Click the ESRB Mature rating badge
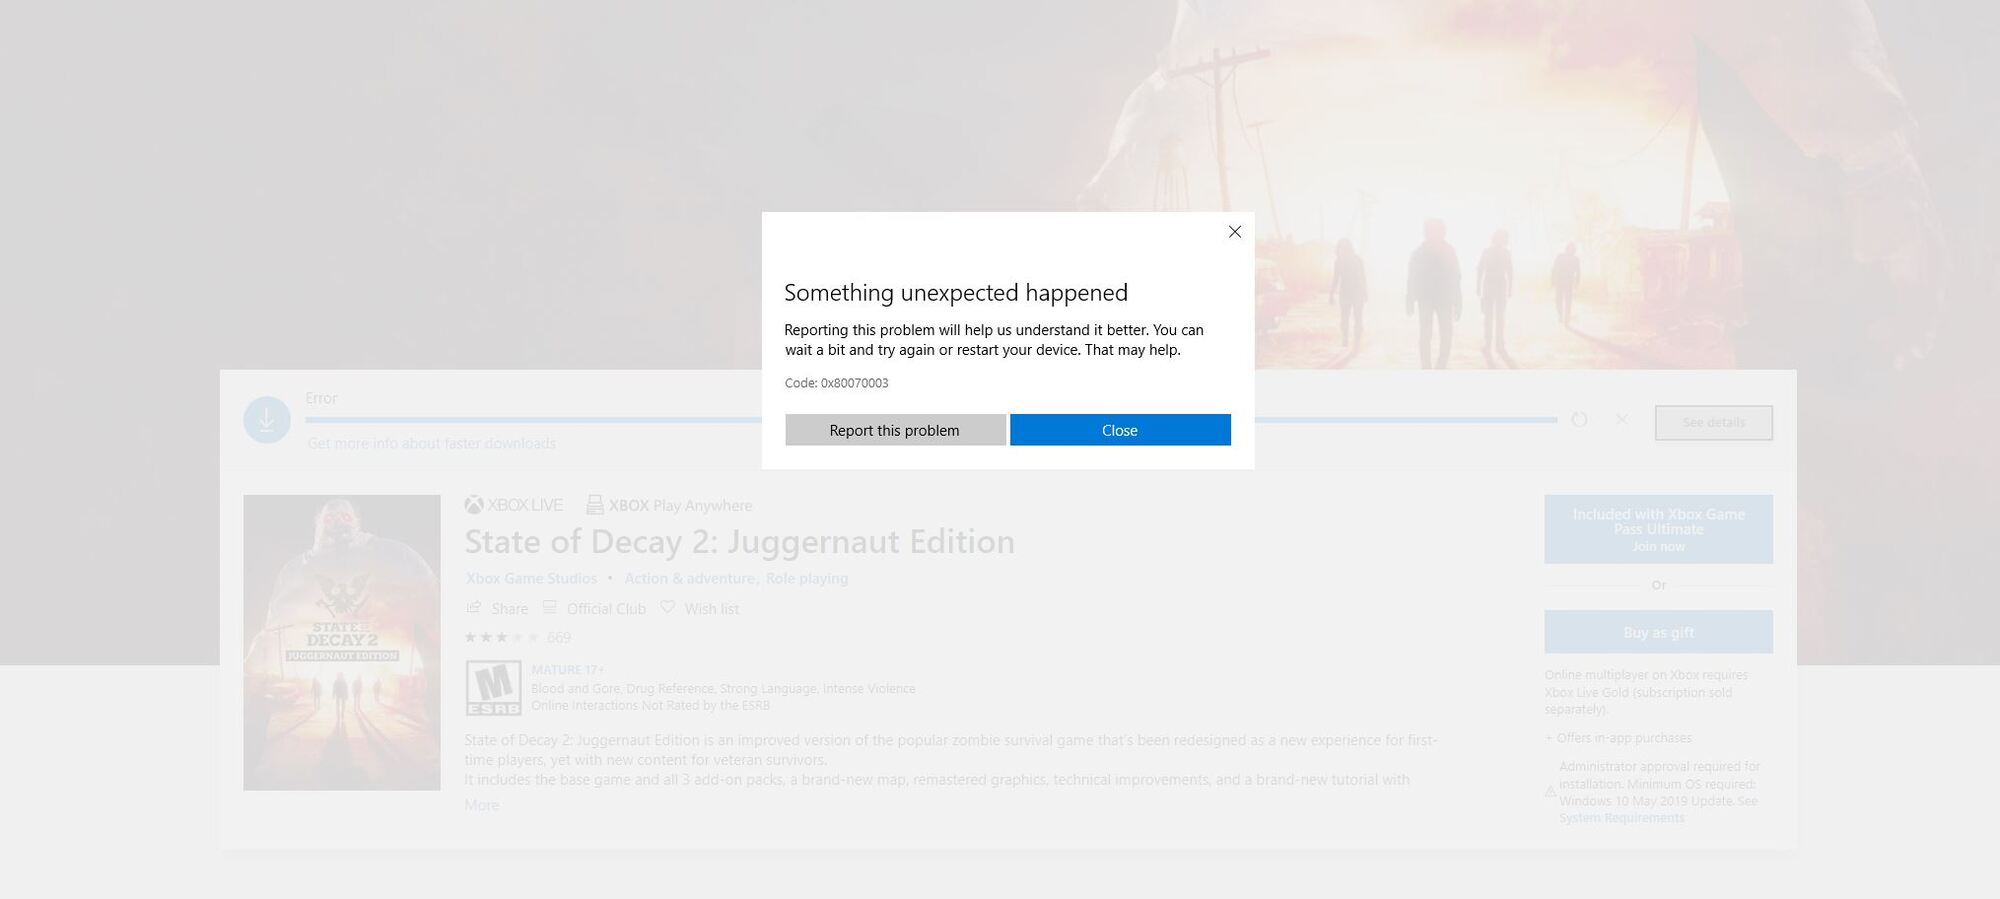 pos(493,688)
